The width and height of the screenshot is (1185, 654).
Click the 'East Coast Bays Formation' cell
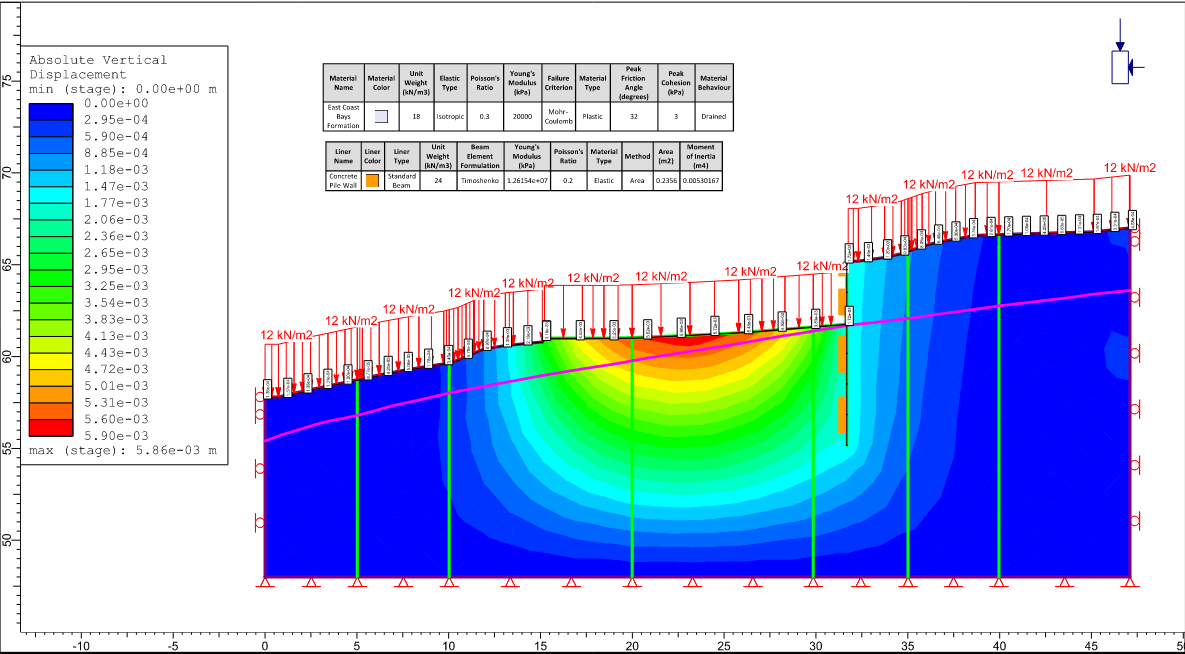343,116
